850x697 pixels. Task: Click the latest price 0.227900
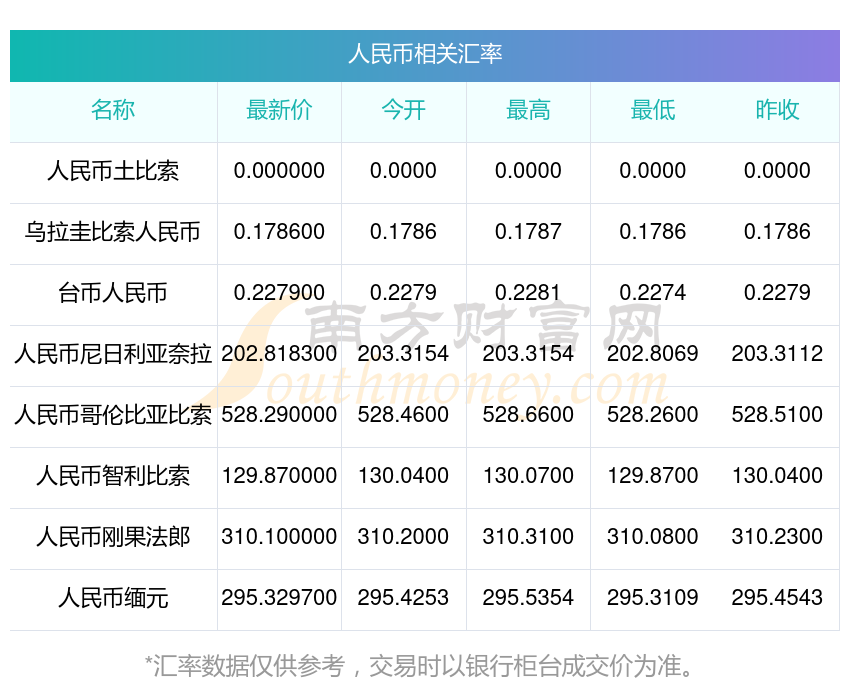point(279,293)
